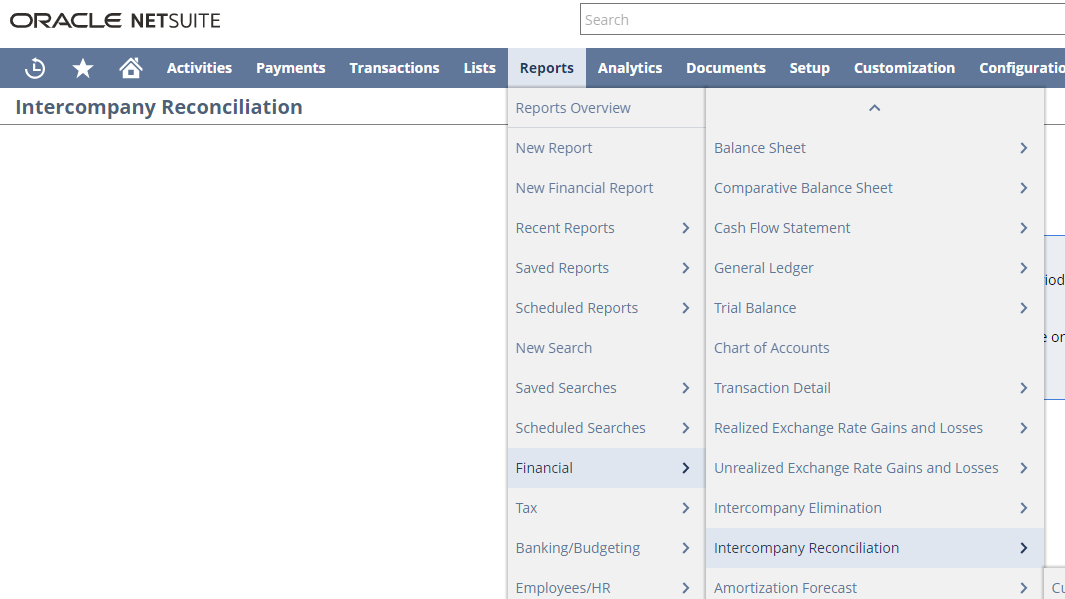Open the Setup menu
Screen dimensions: 1065x599
click(809, 67)
